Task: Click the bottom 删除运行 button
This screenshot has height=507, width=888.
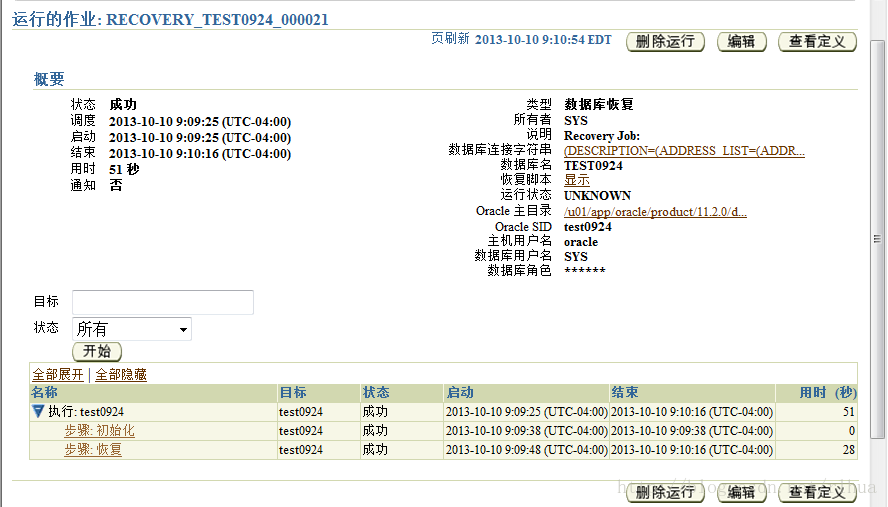Action: [665, 492]
